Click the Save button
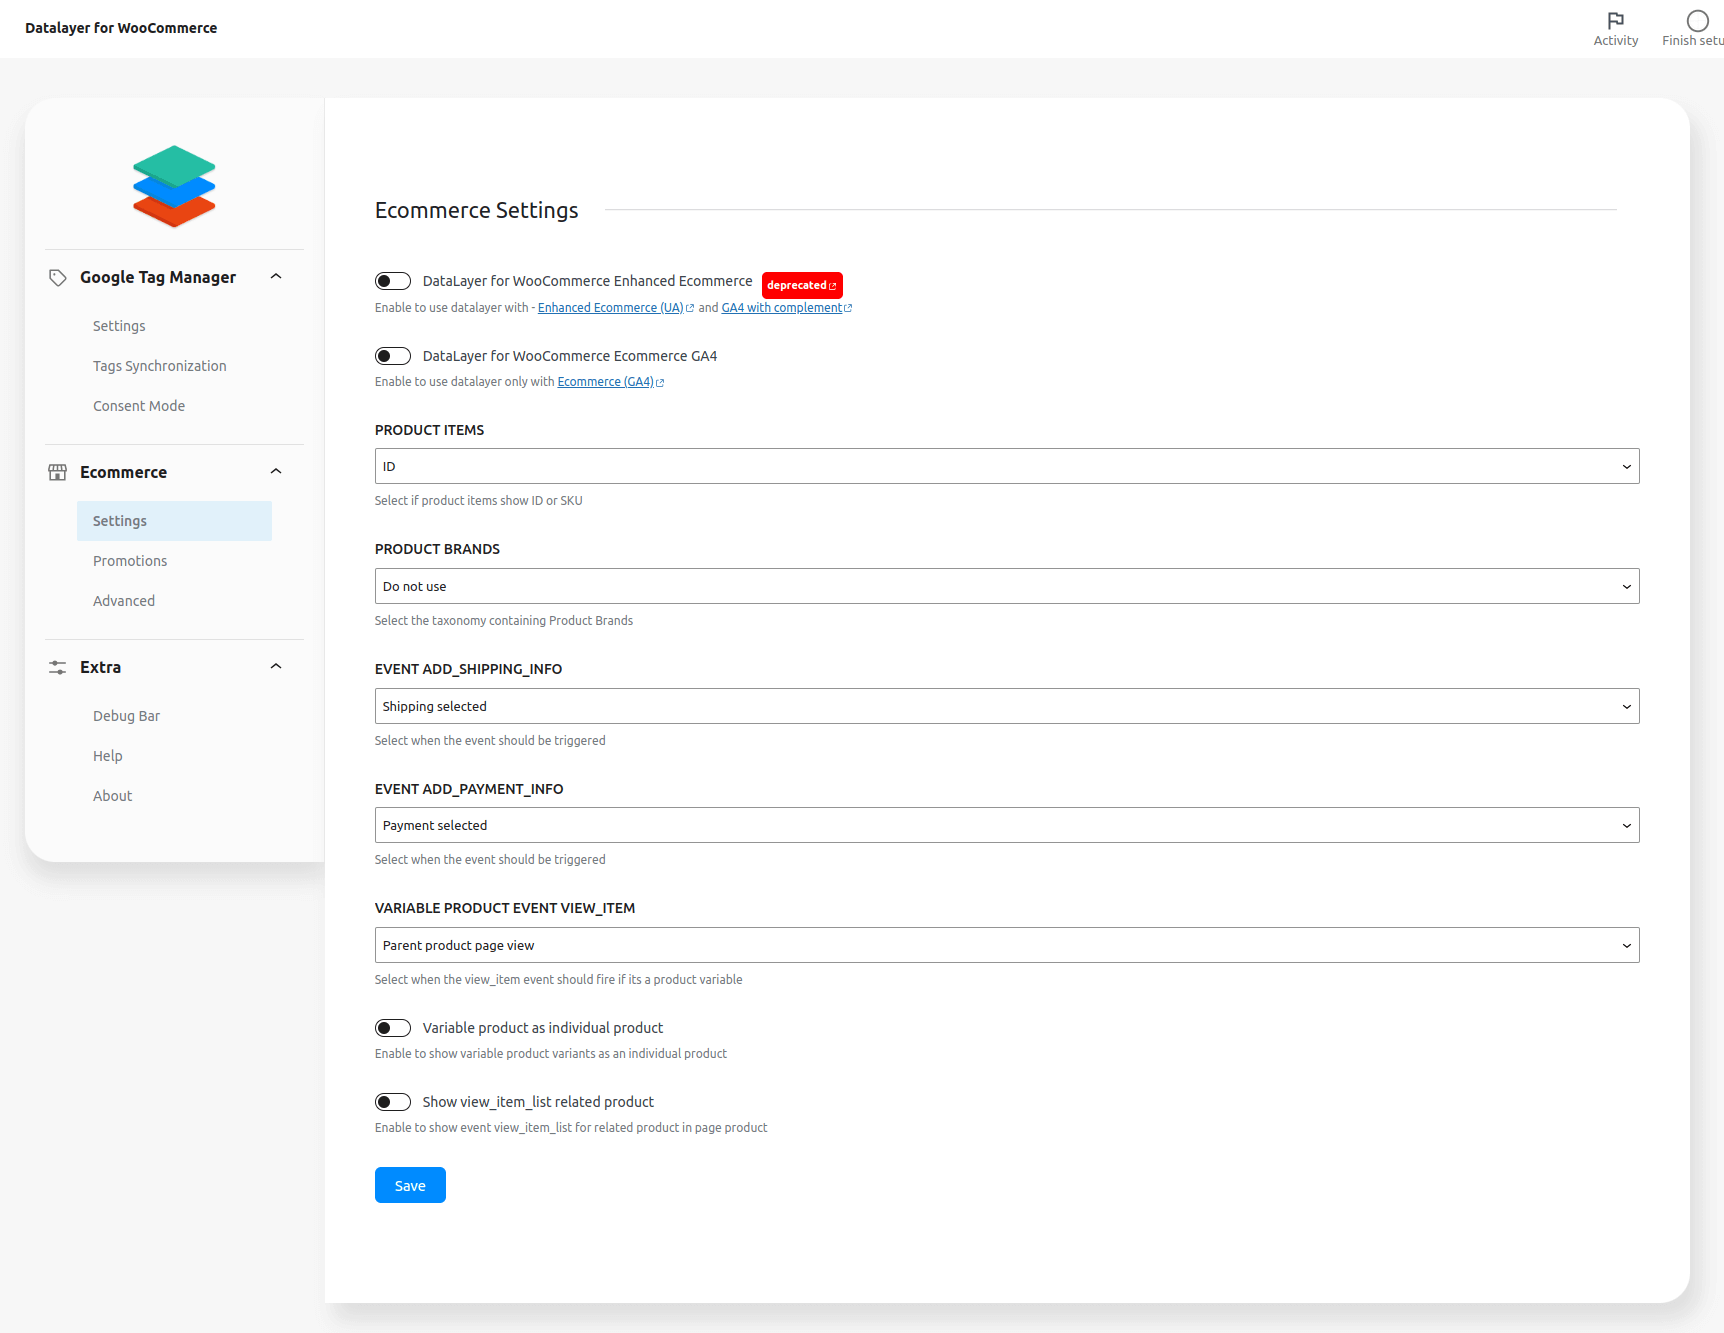1724x1333 pixels. click(410, 1185)
